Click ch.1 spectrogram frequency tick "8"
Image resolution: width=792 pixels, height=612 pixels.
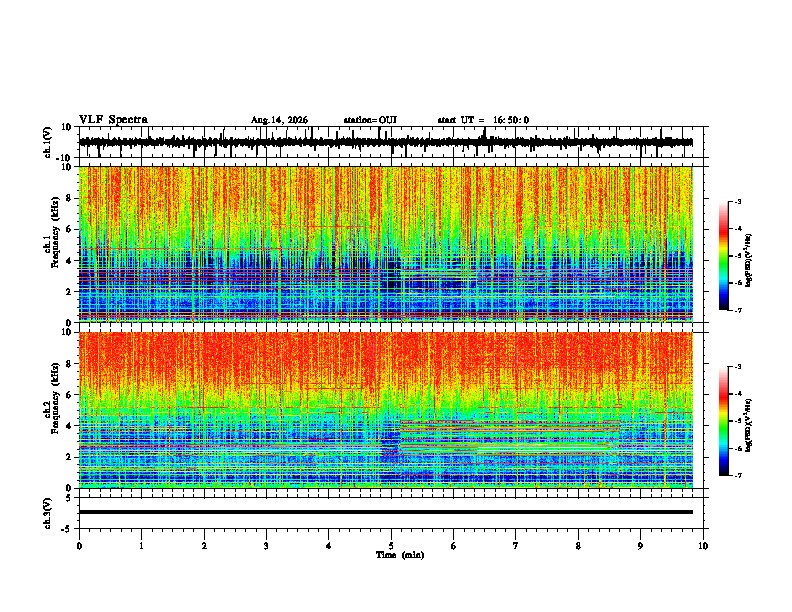pyautogui.click(x=70, y=198)
